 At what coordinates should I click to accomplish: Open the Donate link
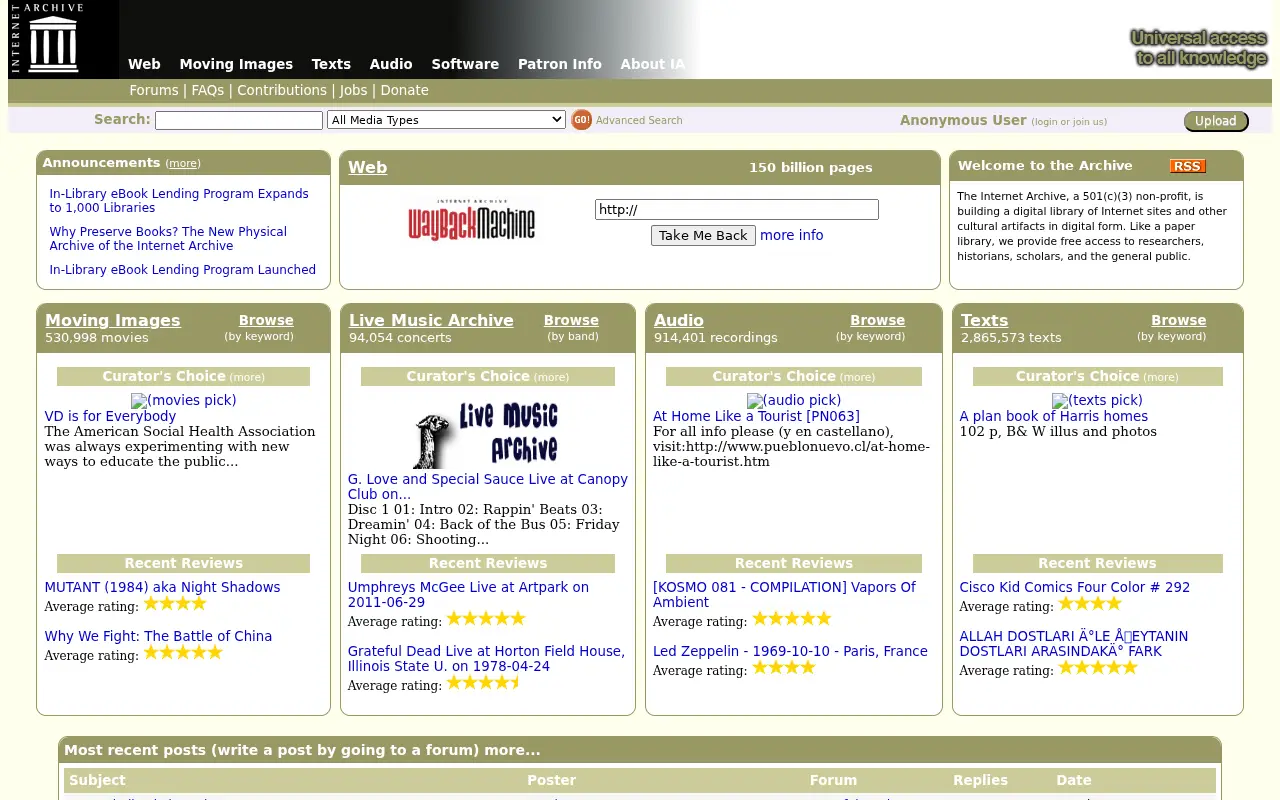[404, 90]
